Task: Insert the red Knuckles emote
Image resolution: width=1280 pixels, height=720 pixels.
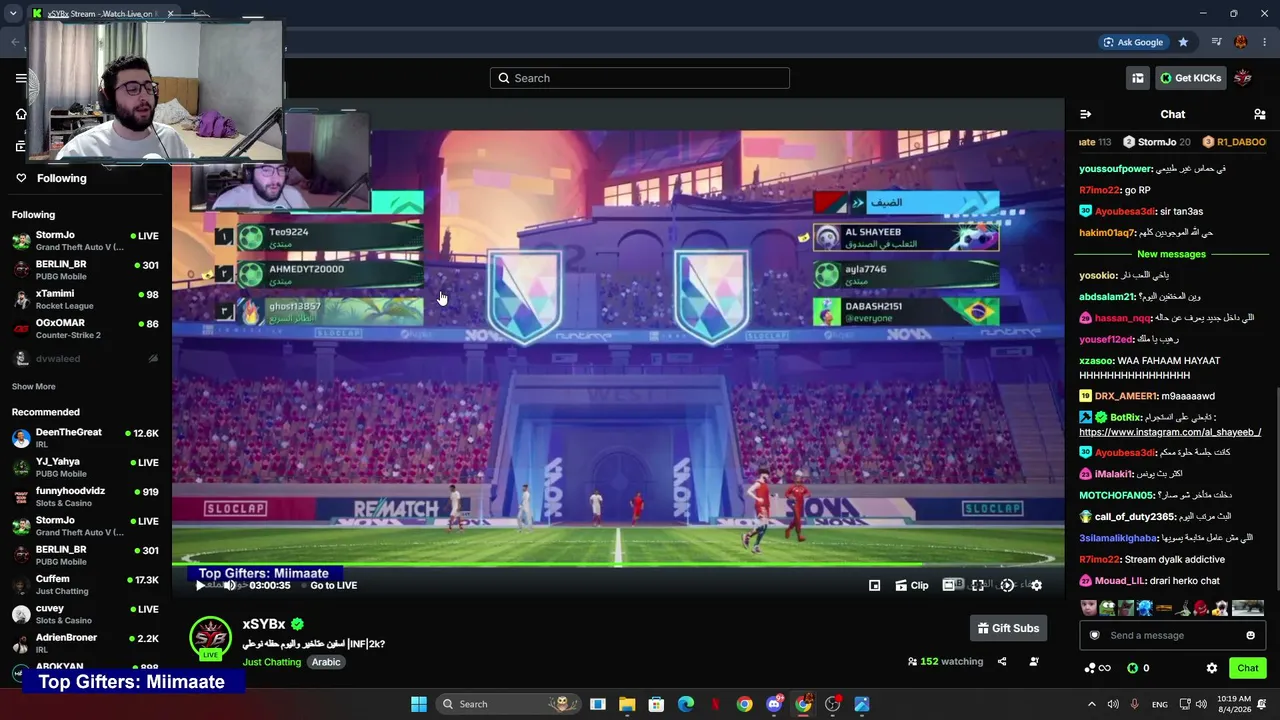Action: tap(1202, 608)
